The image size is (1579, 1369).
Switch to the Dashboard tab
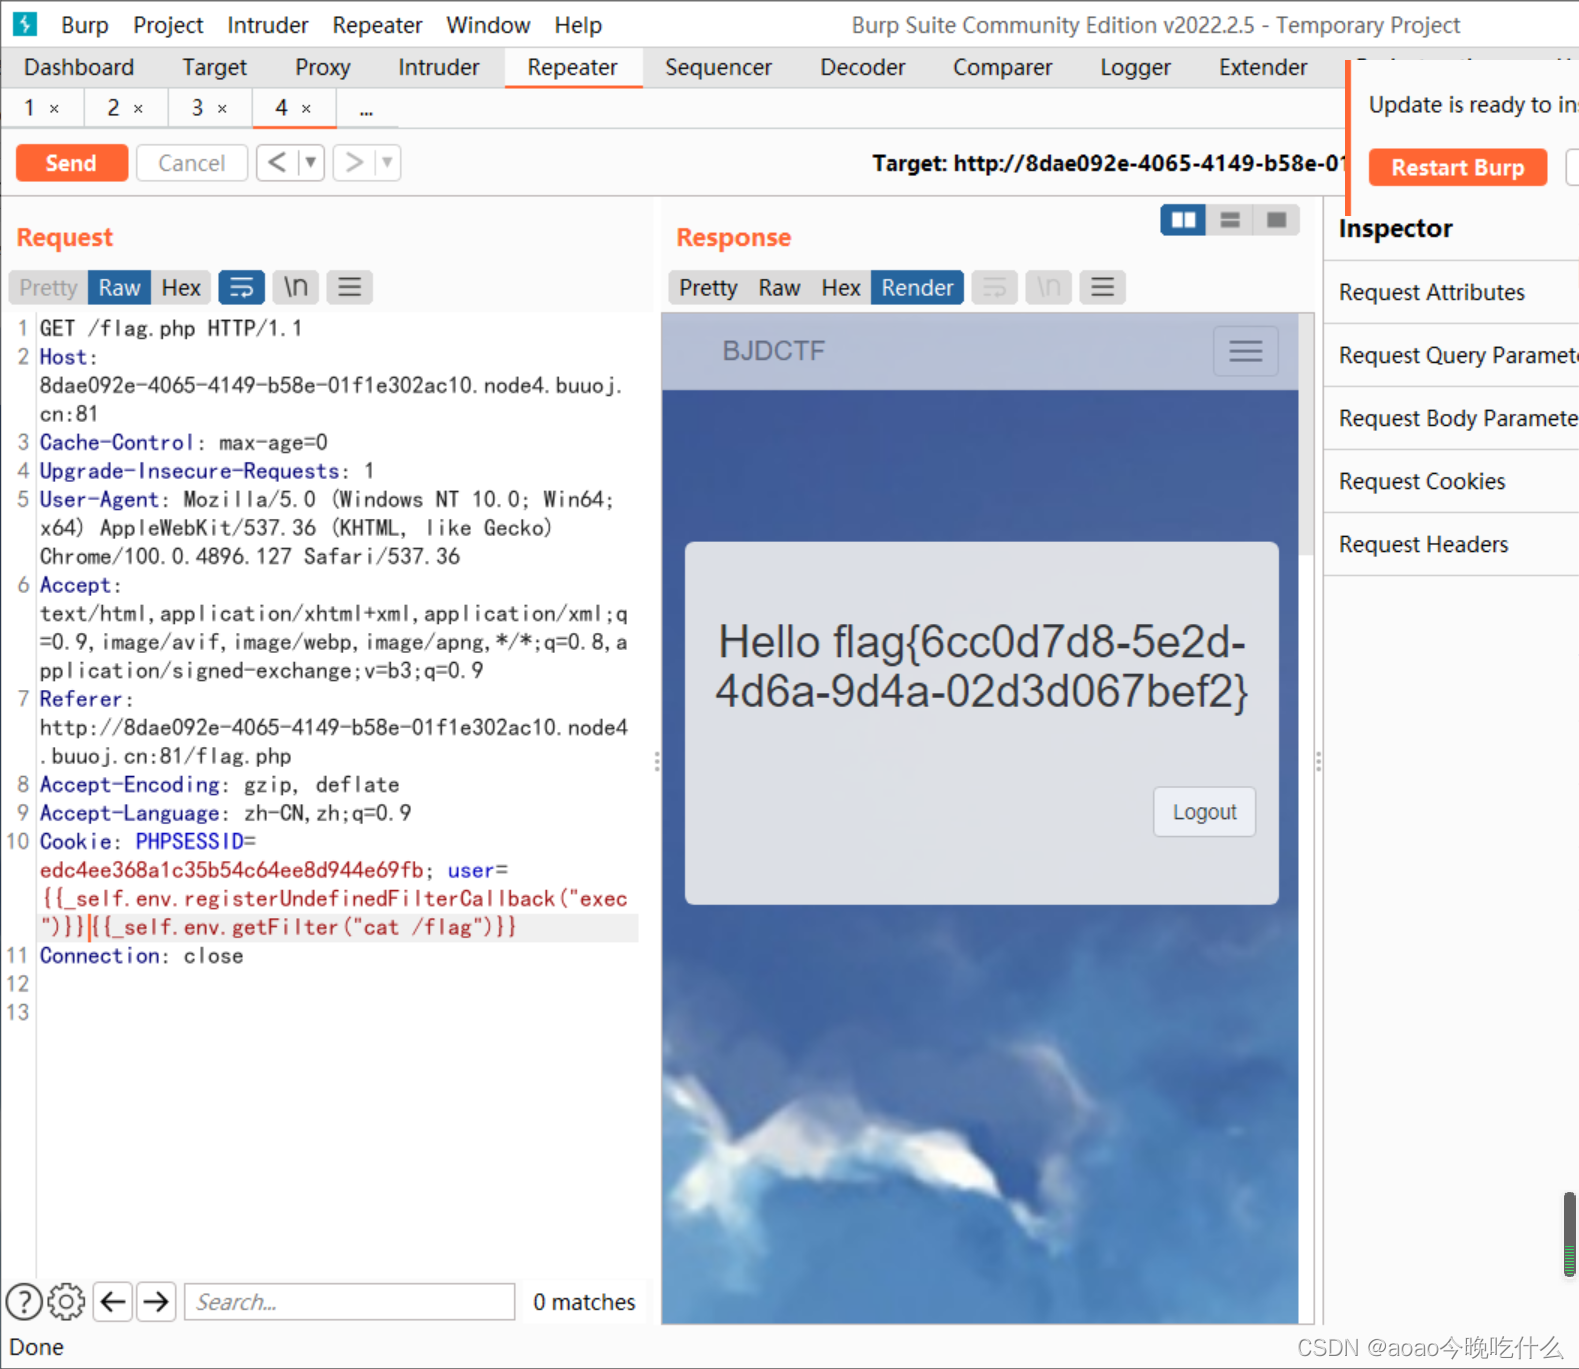pos(79,67)
